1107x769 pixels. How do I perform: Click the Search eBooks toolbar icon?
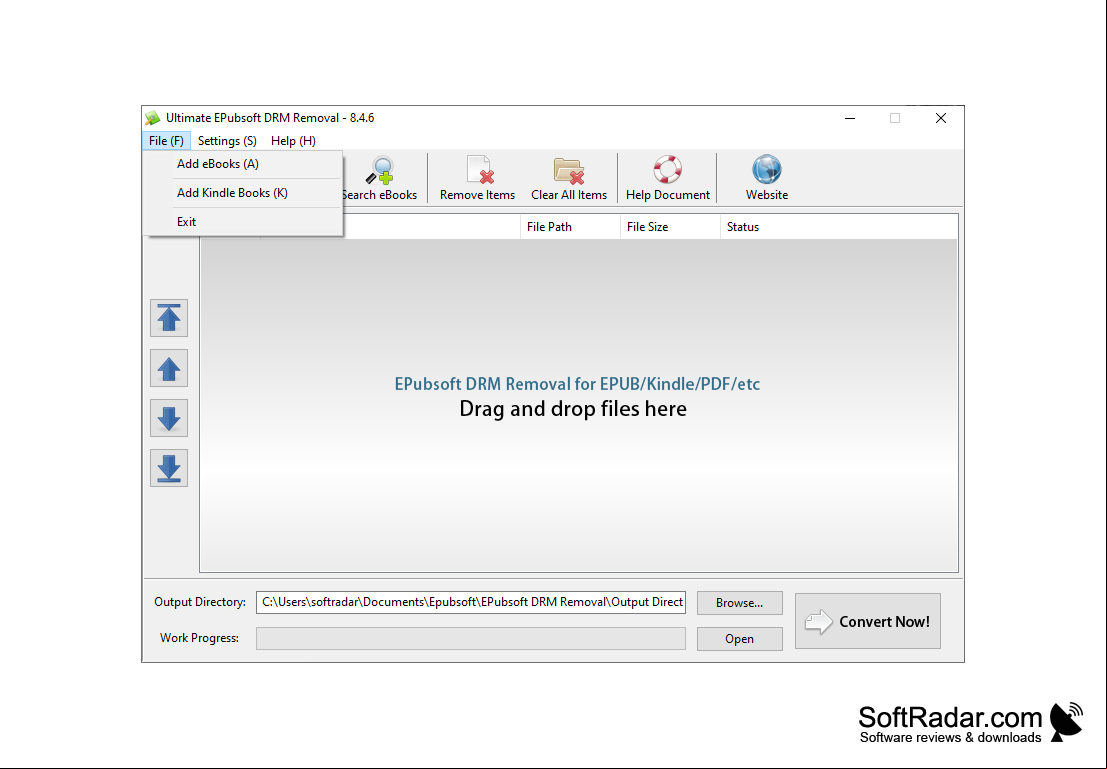click(380, 170)
